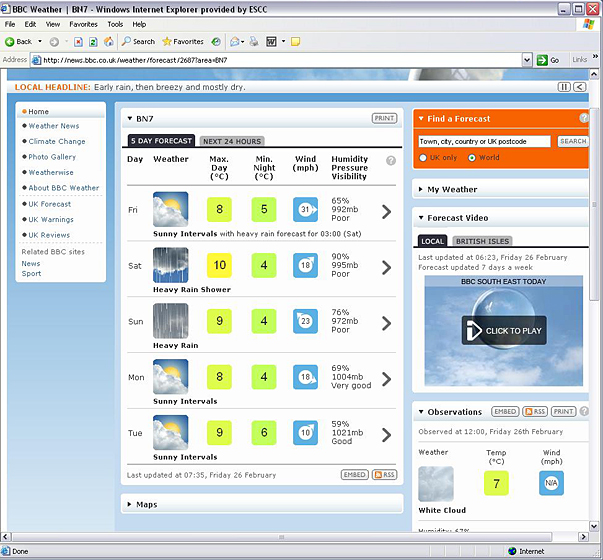
Task: Click the horizontal scrollbar thumb
Action: 281,537
